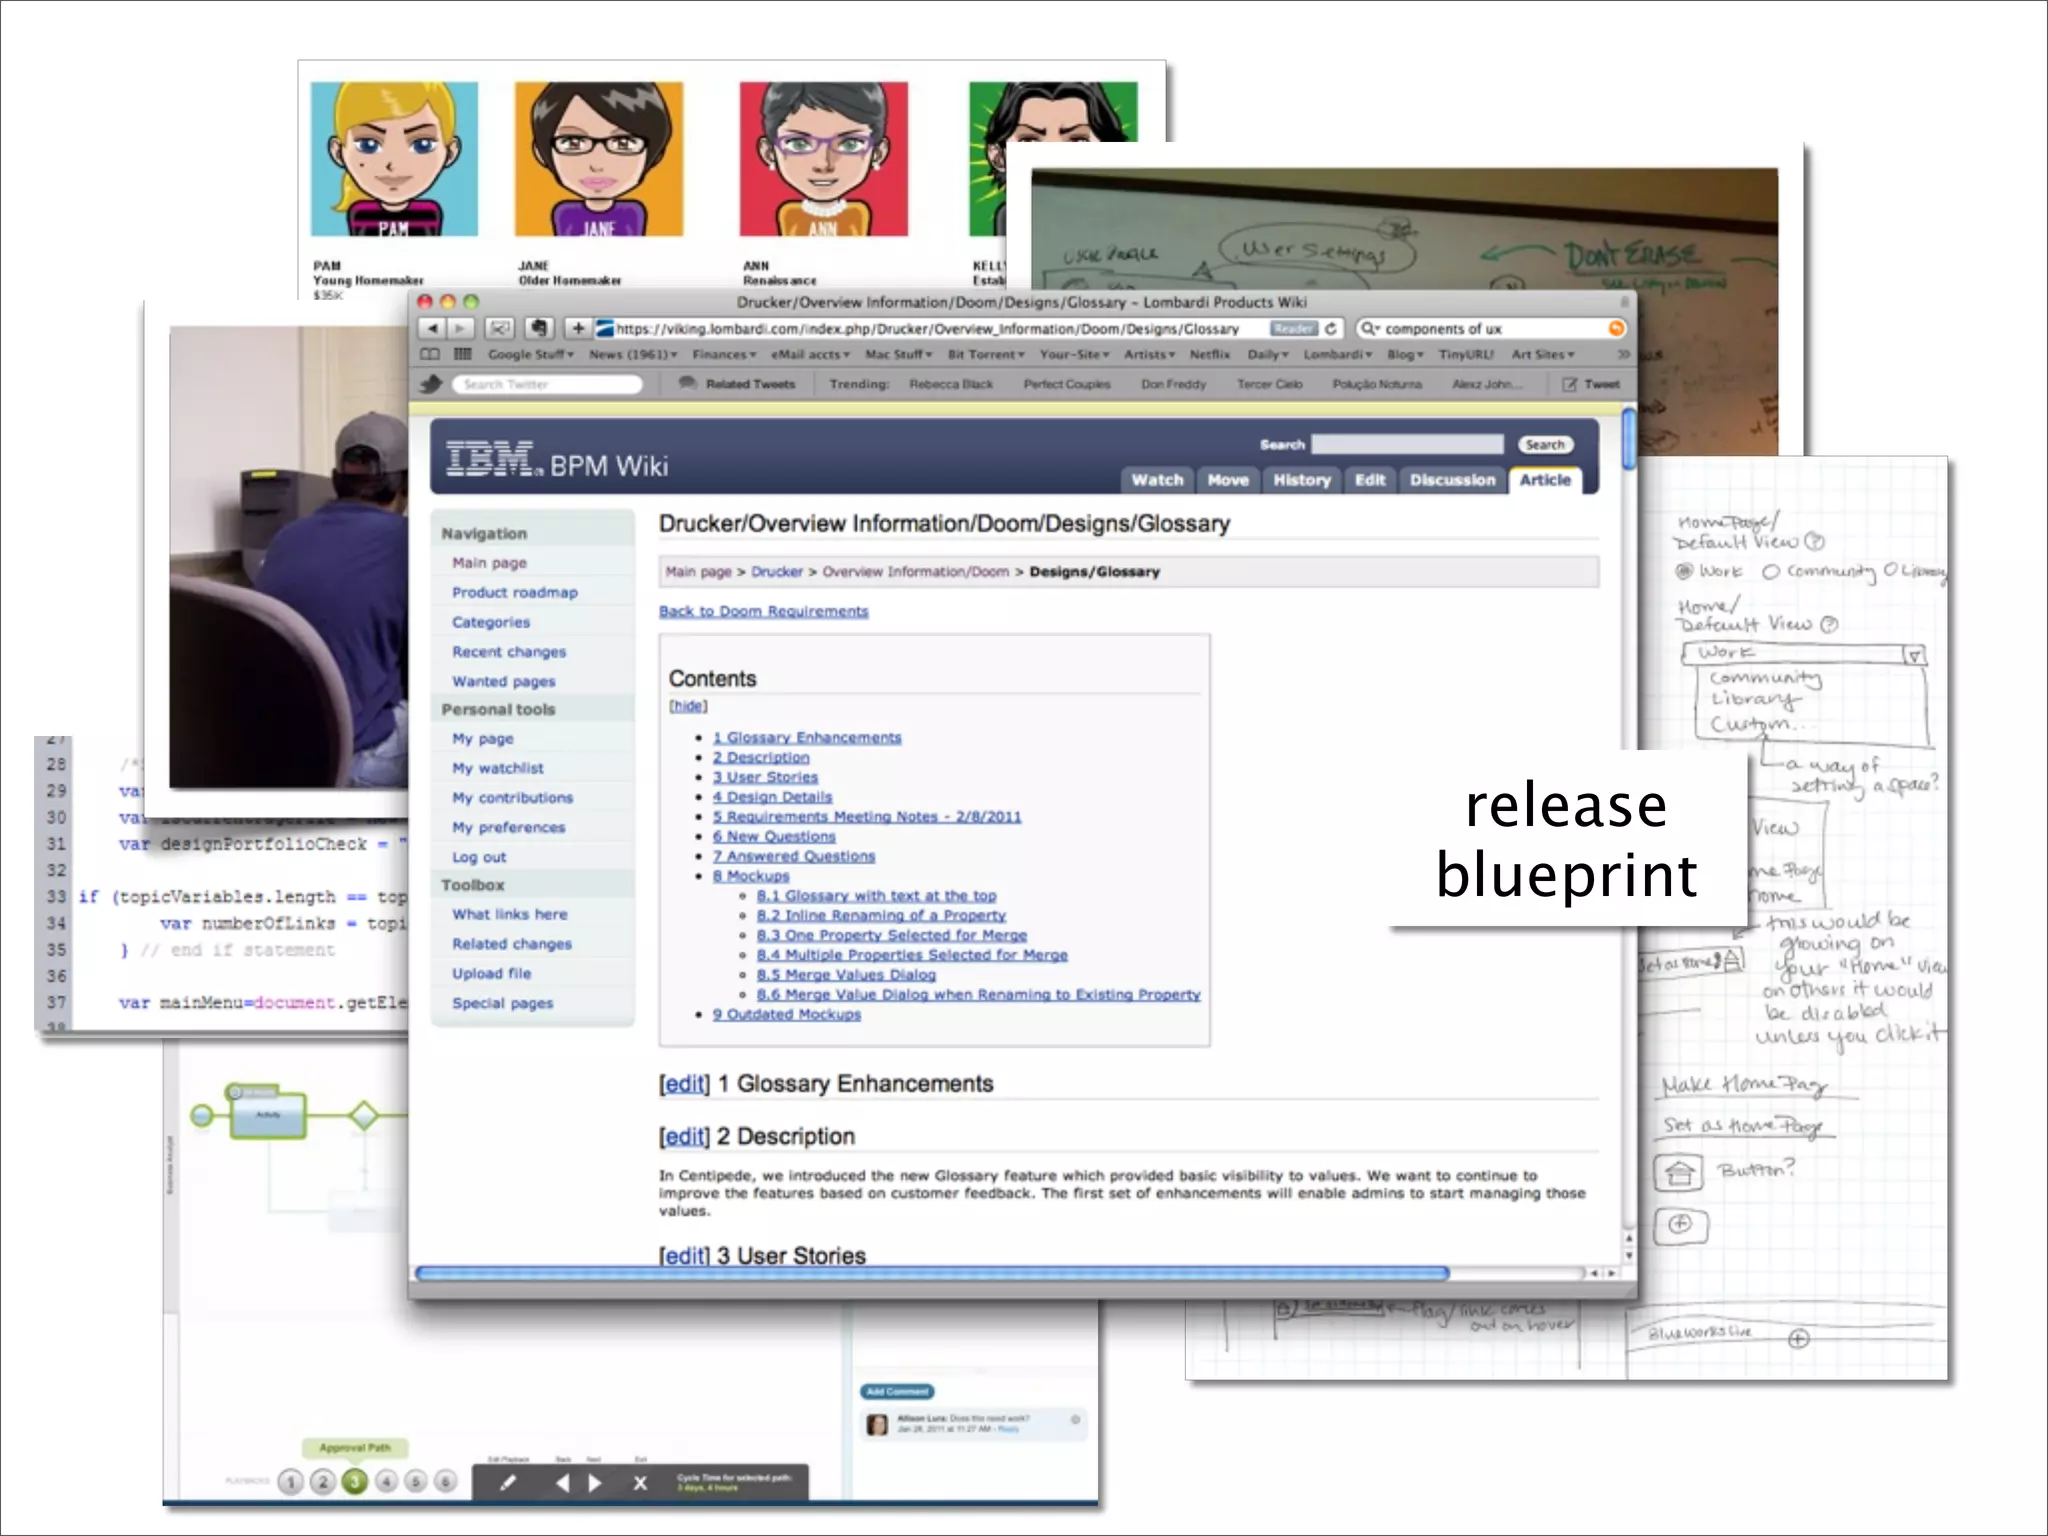The image size is (2048, 1536).
Task: Click the vertical scrollbar down arrow
Action: point(1629,1256)
